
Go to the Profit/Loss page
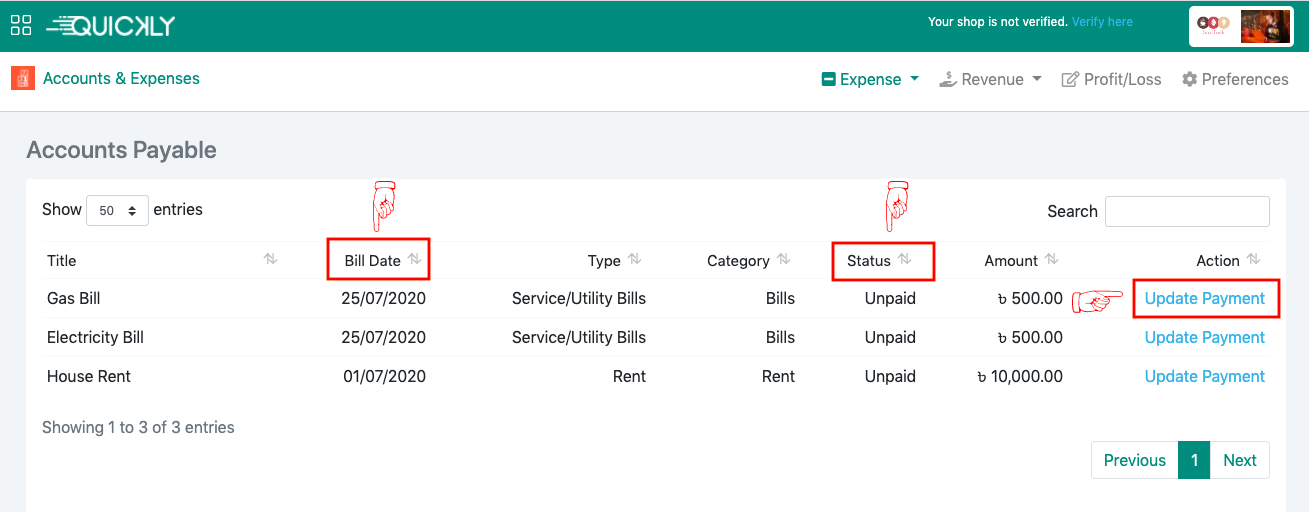tap(1111, 79)
